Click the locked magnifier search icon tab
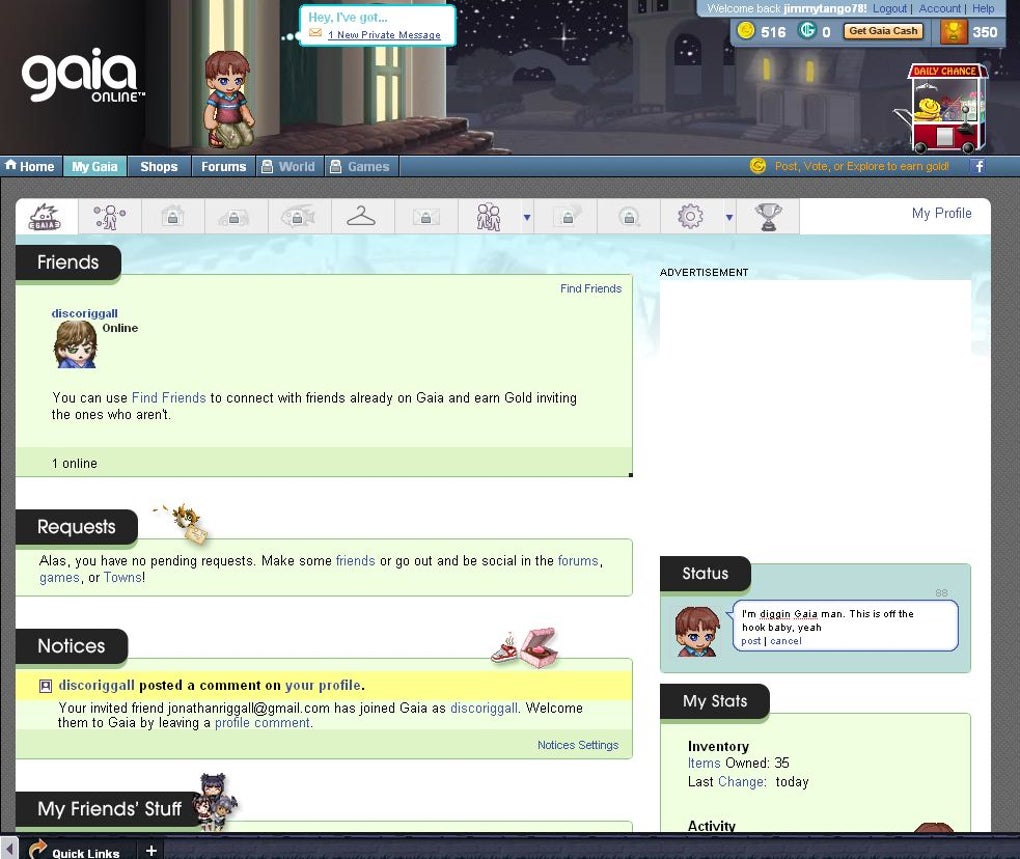 click(629, 217)
